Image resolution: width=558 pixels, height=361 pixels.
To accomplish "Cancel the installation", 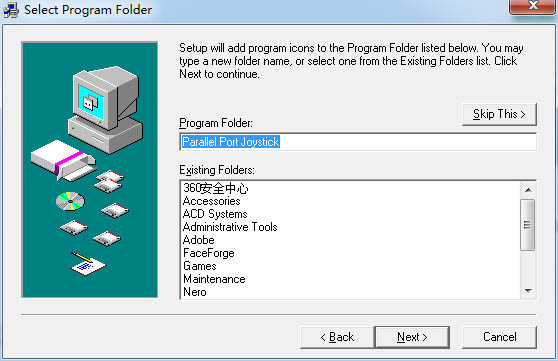I will [x=499, y=337].
